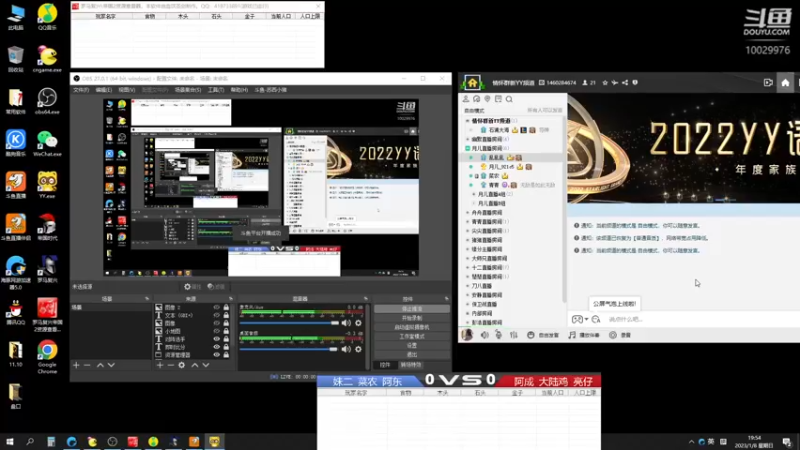Toggle the lock on 资源管理器 source
The height and width of the screenshot is (450, 800).
click(x=226, y=355)
